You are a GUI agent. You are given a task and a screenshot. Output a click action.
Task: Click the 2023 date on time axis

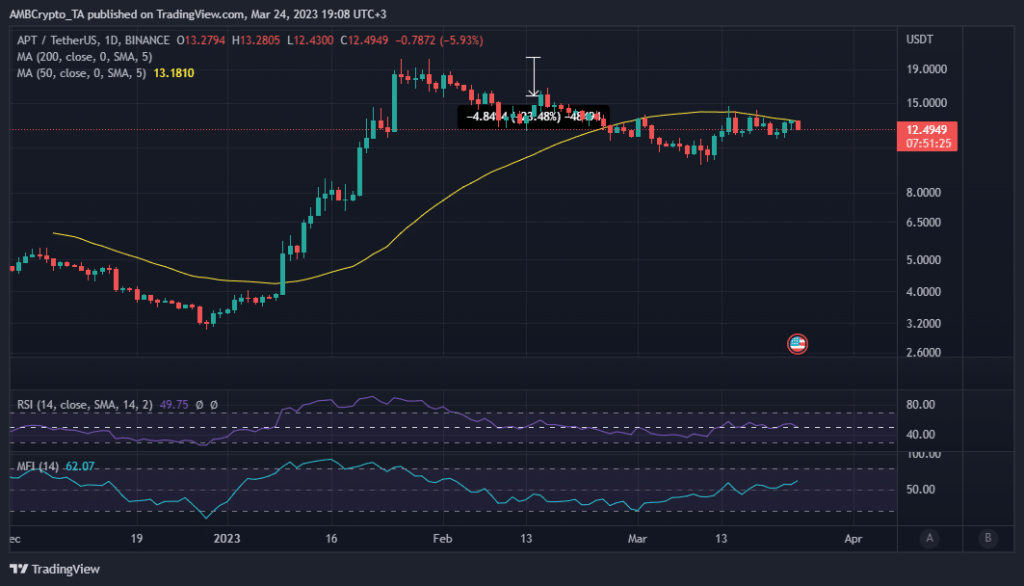[x=229, y=538]
